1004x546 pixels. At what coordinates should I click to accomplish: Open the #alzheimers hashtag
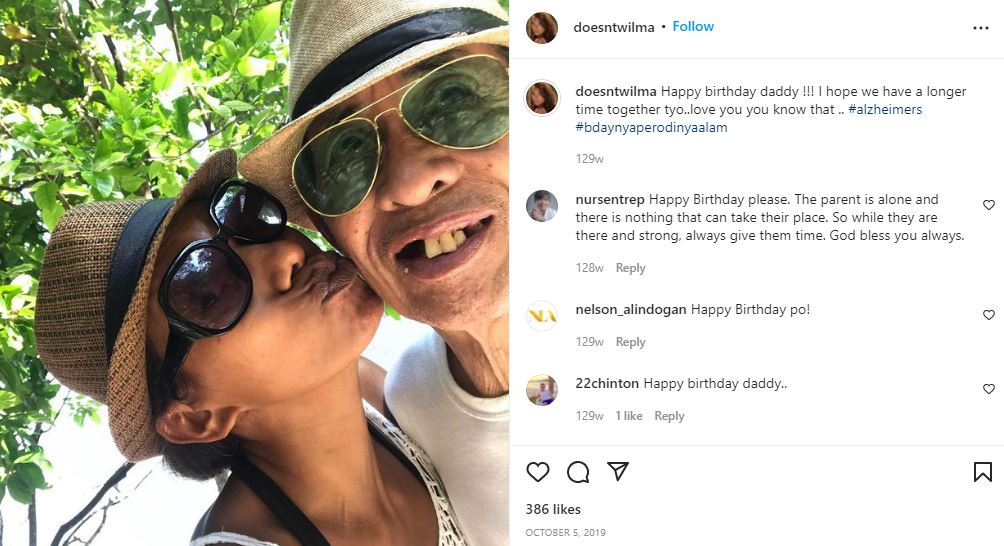coord(885,109)
